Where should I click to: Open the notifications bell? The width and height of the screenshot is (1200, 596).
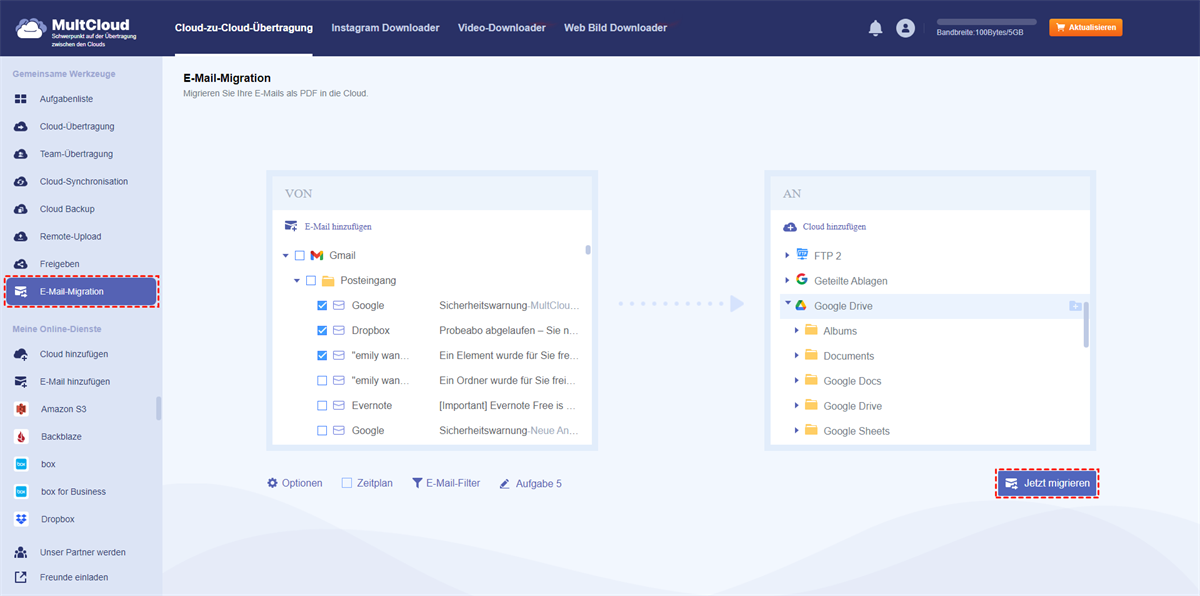(x=875, y=29)
